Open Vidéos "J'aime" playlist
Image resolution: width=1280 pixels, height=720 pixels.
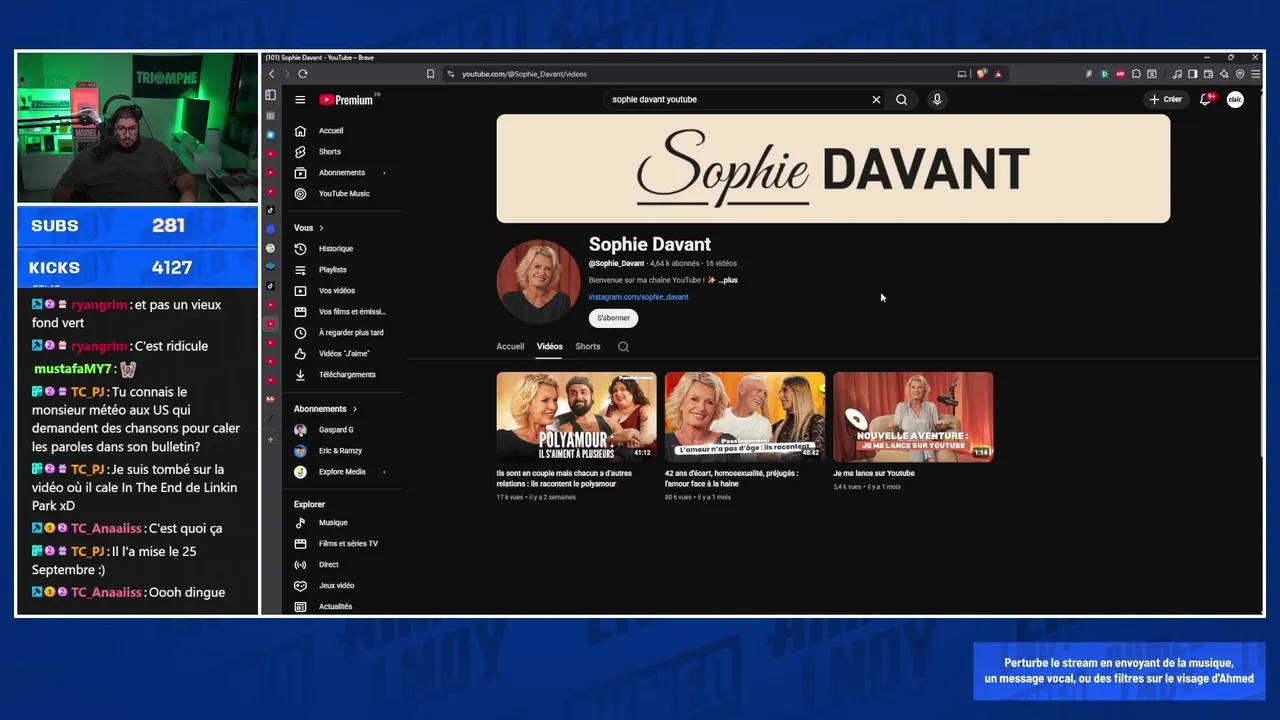[x=343, y=354]
